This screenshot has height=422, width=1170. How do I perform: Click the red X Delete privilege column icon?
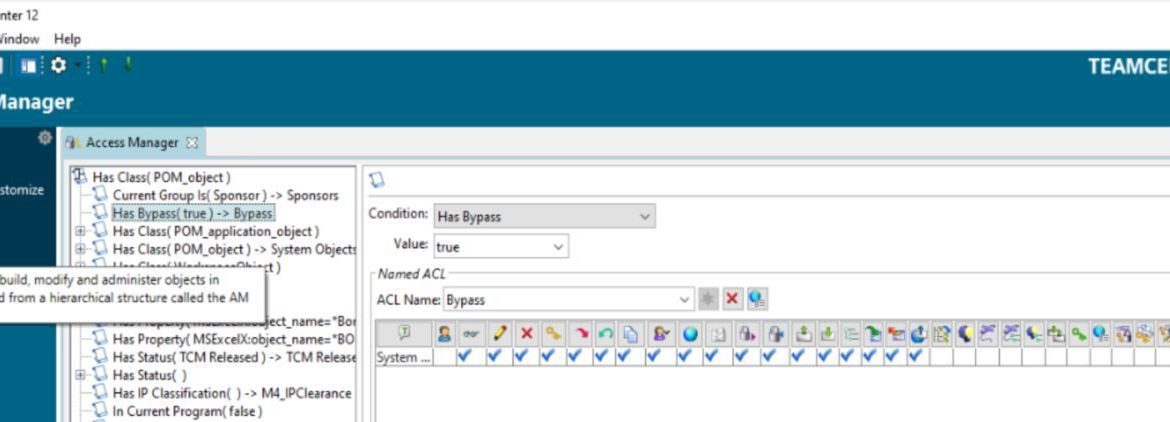coord(526,334)
